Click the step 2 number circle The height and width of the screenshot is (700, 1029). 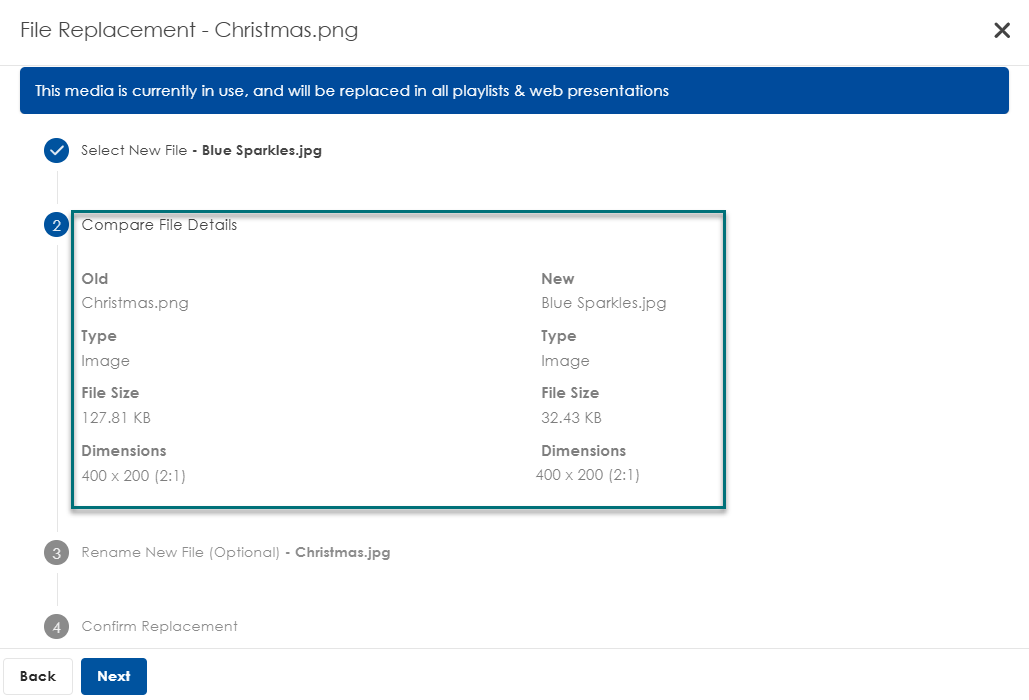pos(57,225)
